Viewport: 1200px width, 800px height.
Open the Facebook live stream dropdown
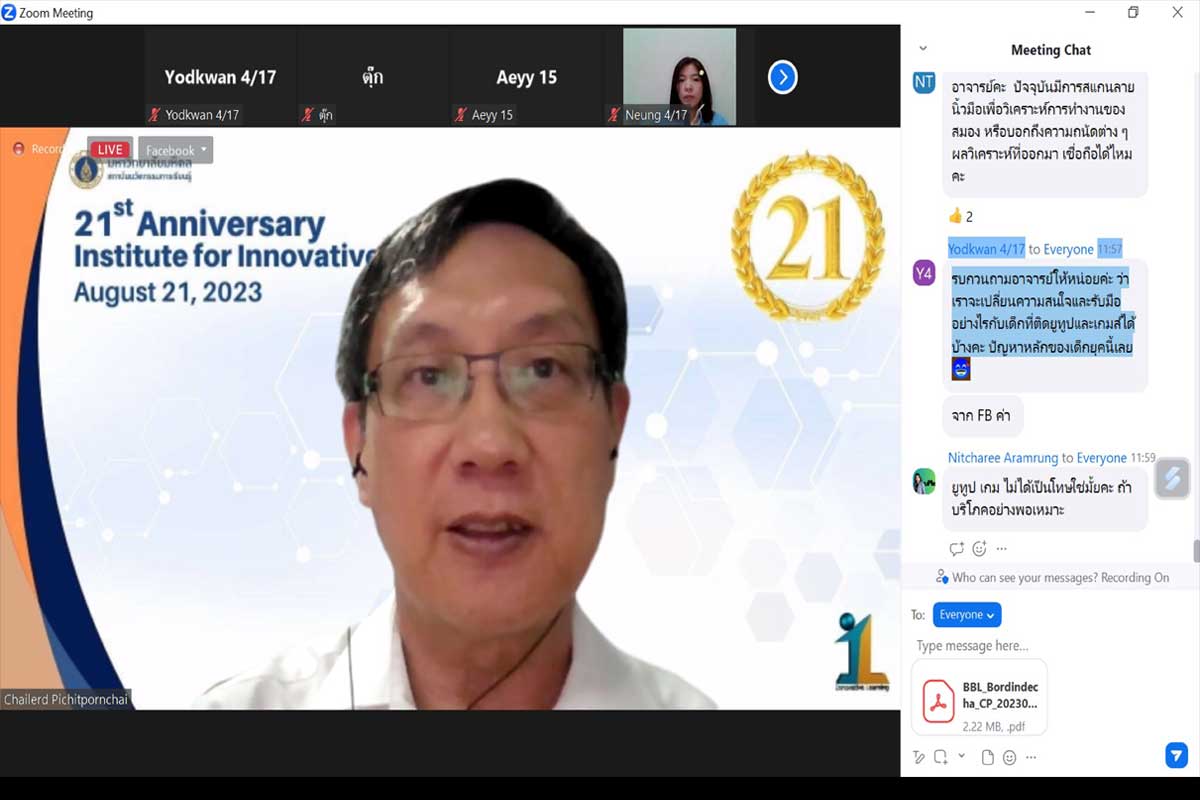(x=176, y=150)
